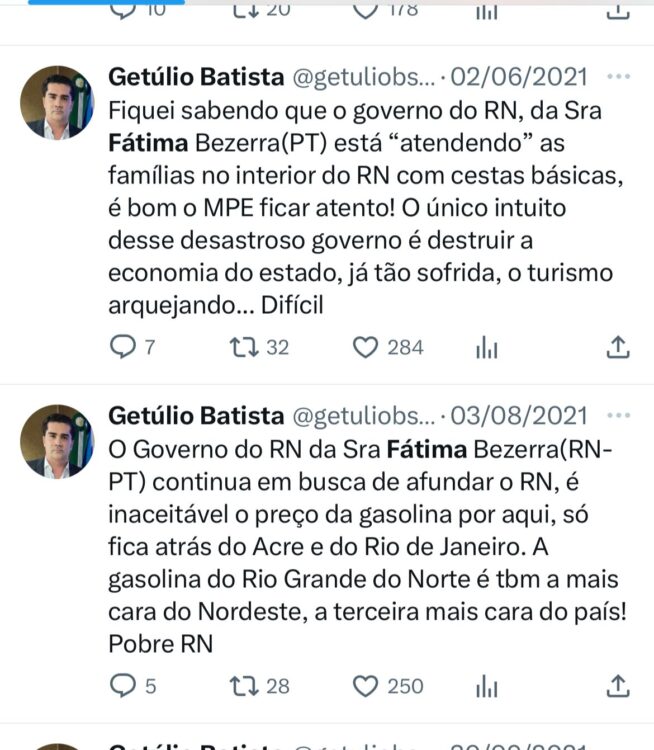
Task: Open more options on the 03/08/2021 tweet
Action: (x=620, y=415)
